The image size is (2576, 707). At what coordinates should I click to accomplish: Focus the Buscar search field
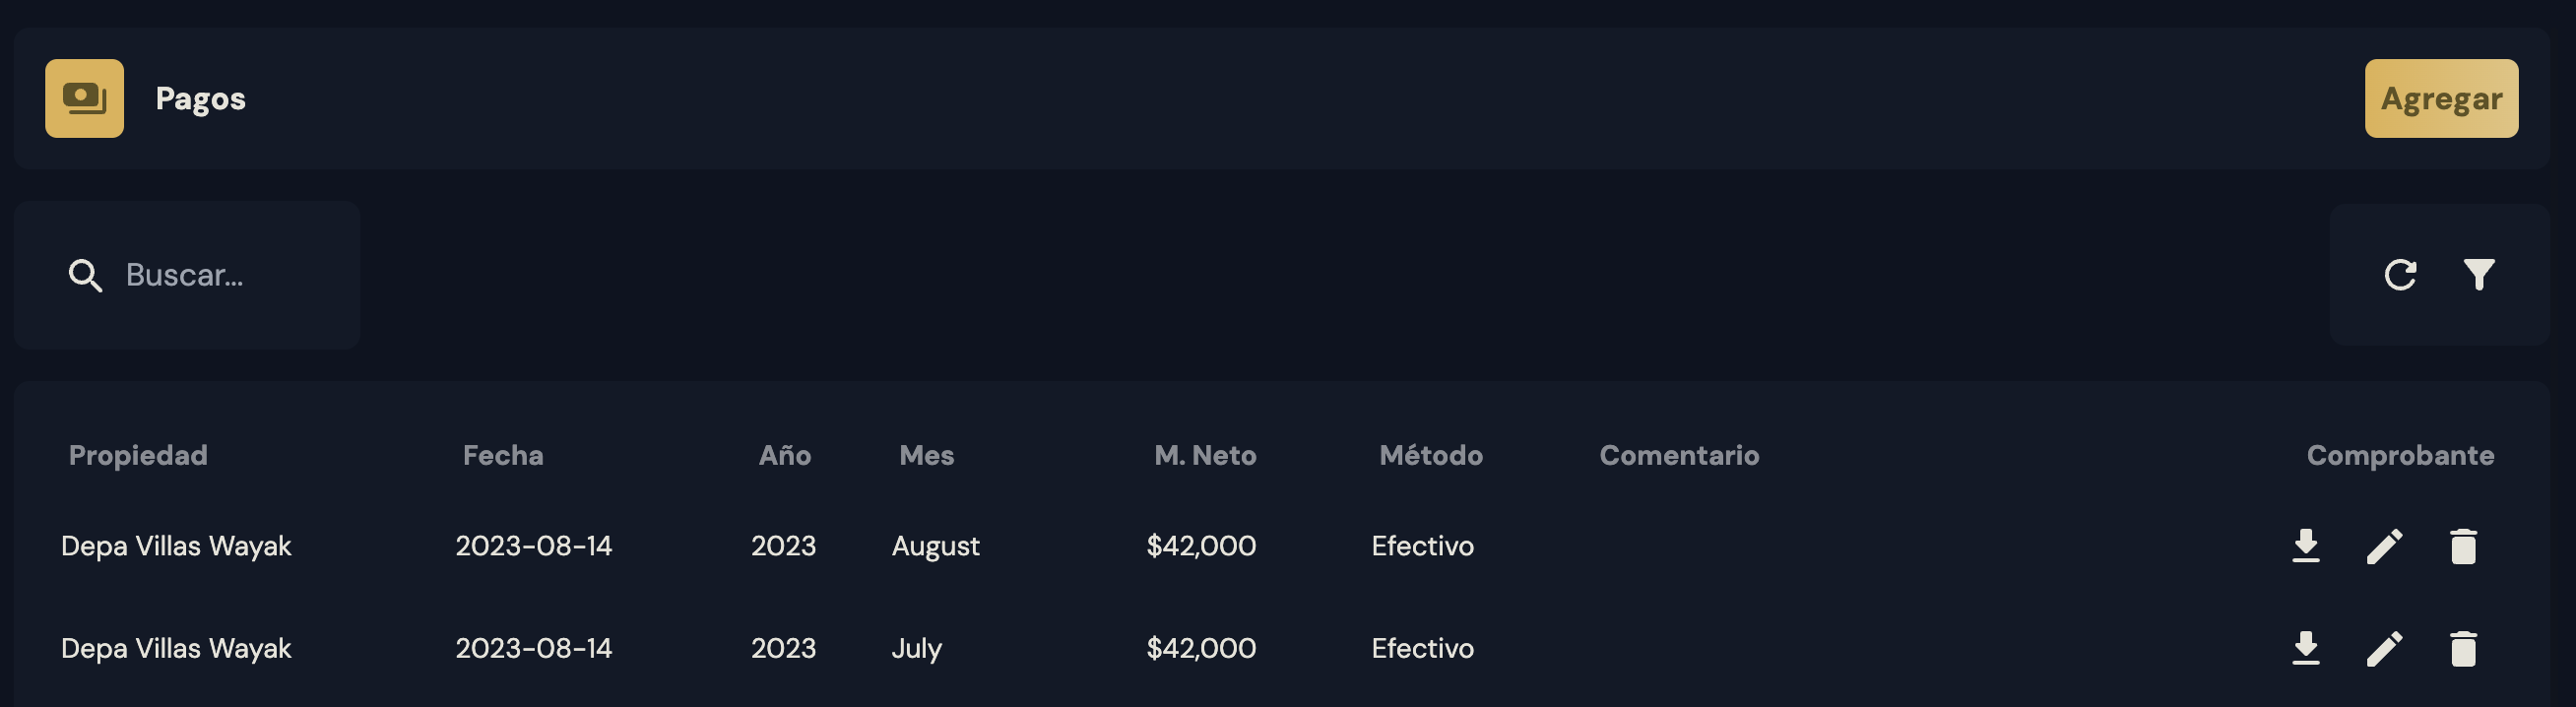230,275
